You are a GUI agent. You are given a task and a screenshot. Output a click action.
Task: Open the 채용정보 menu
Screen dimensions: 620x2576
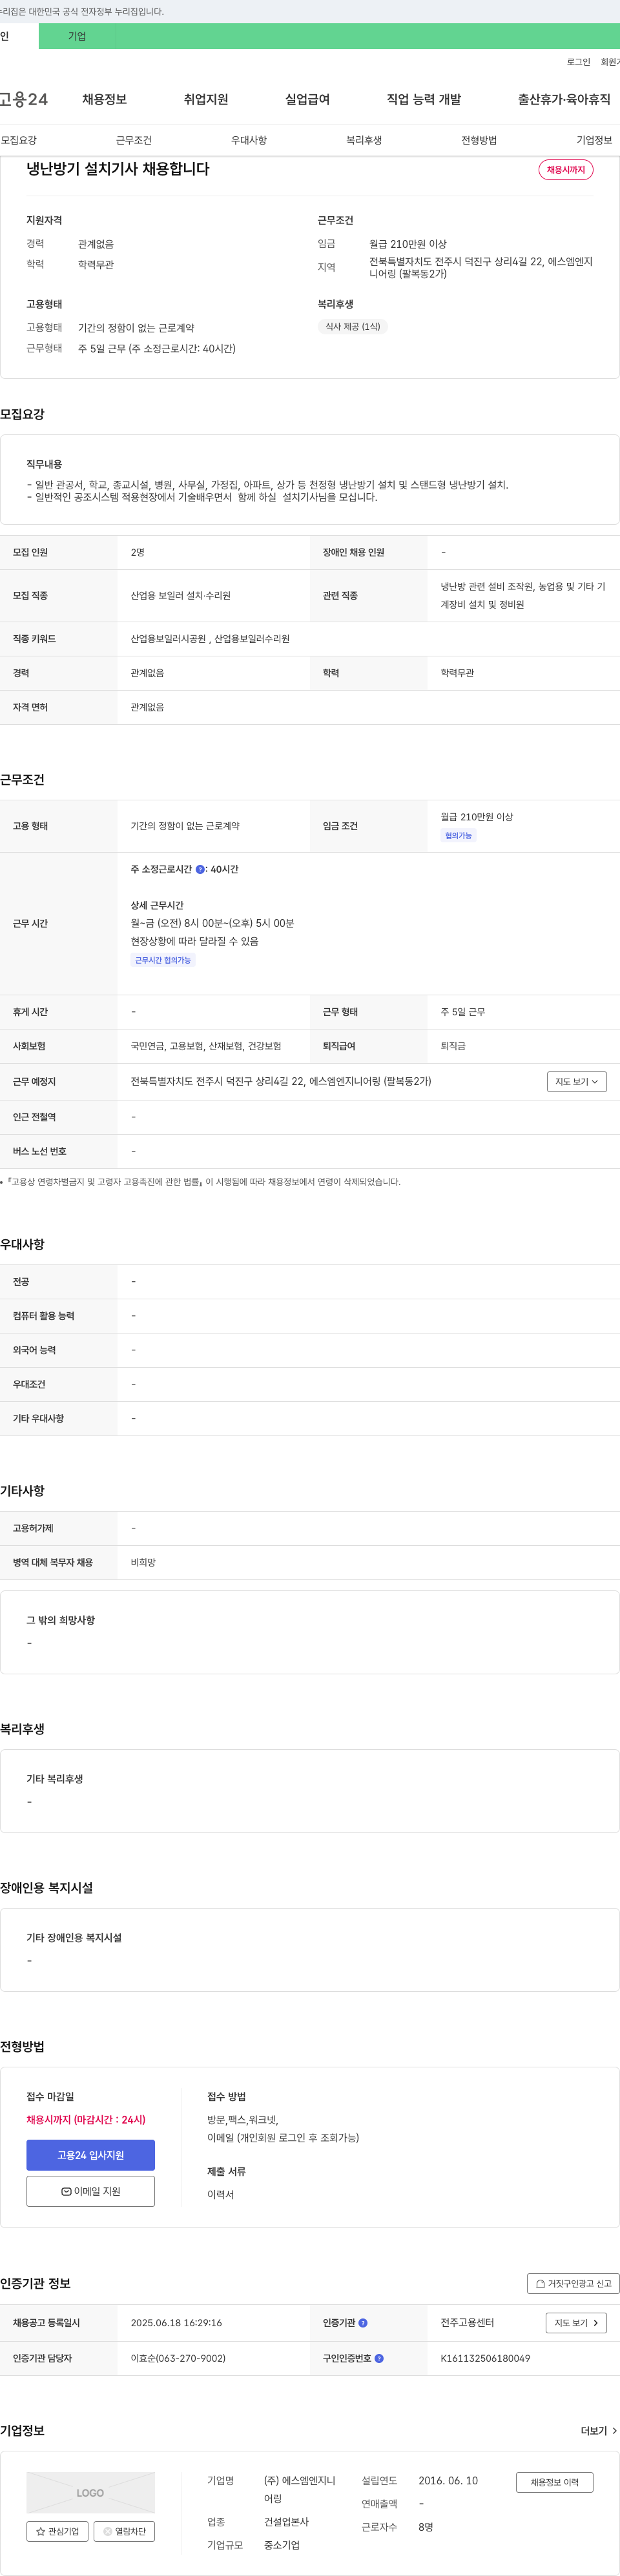tap(104, 99)
